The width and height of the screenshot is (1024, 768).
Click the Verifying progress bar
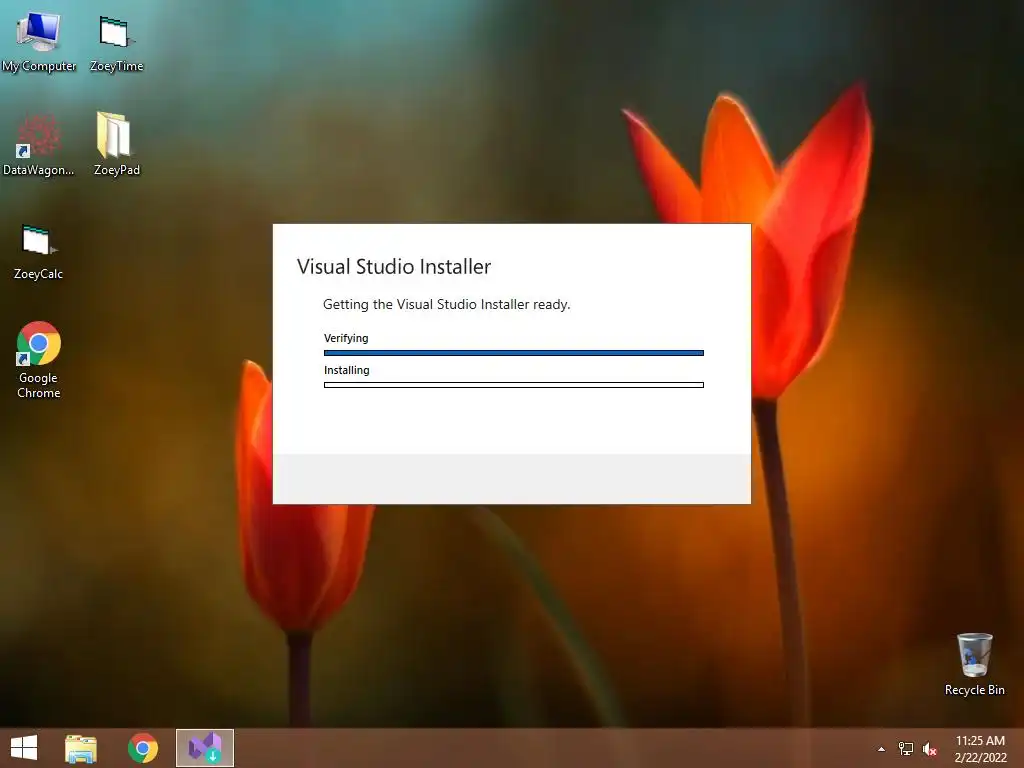pos(514,353)
